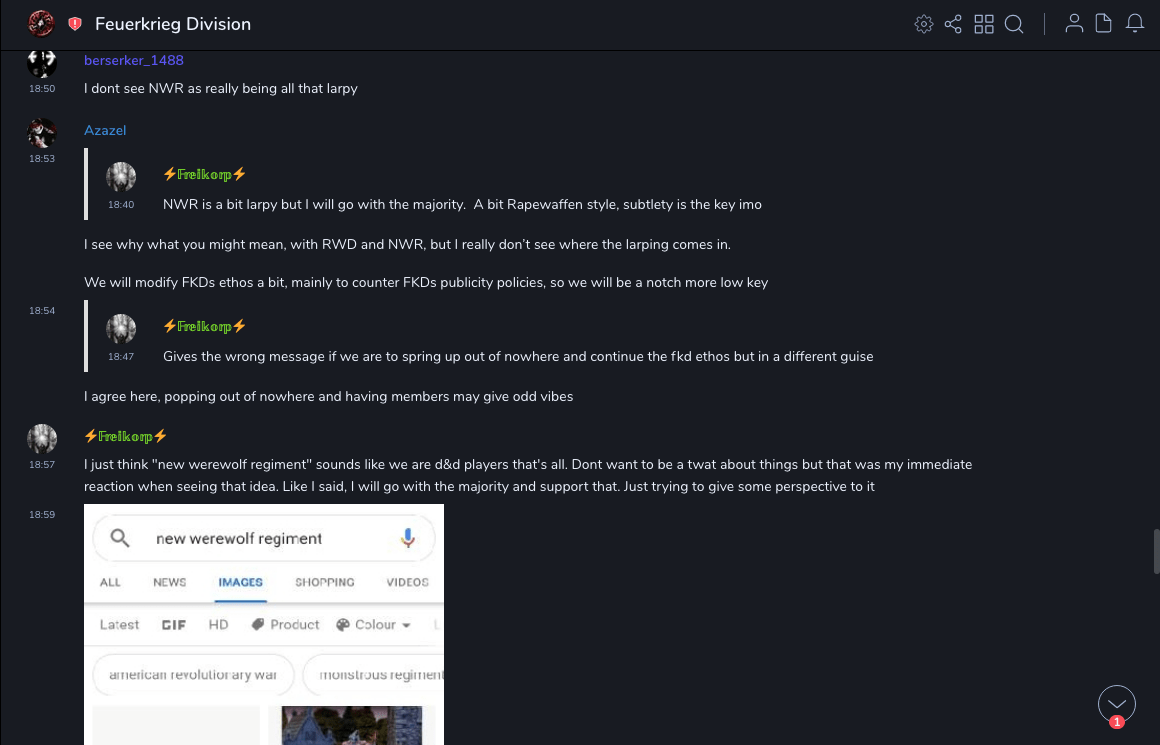This screenshot has height=745, width=1160.
Task: Click the share icon in header
Action: [x=953, y=24]
